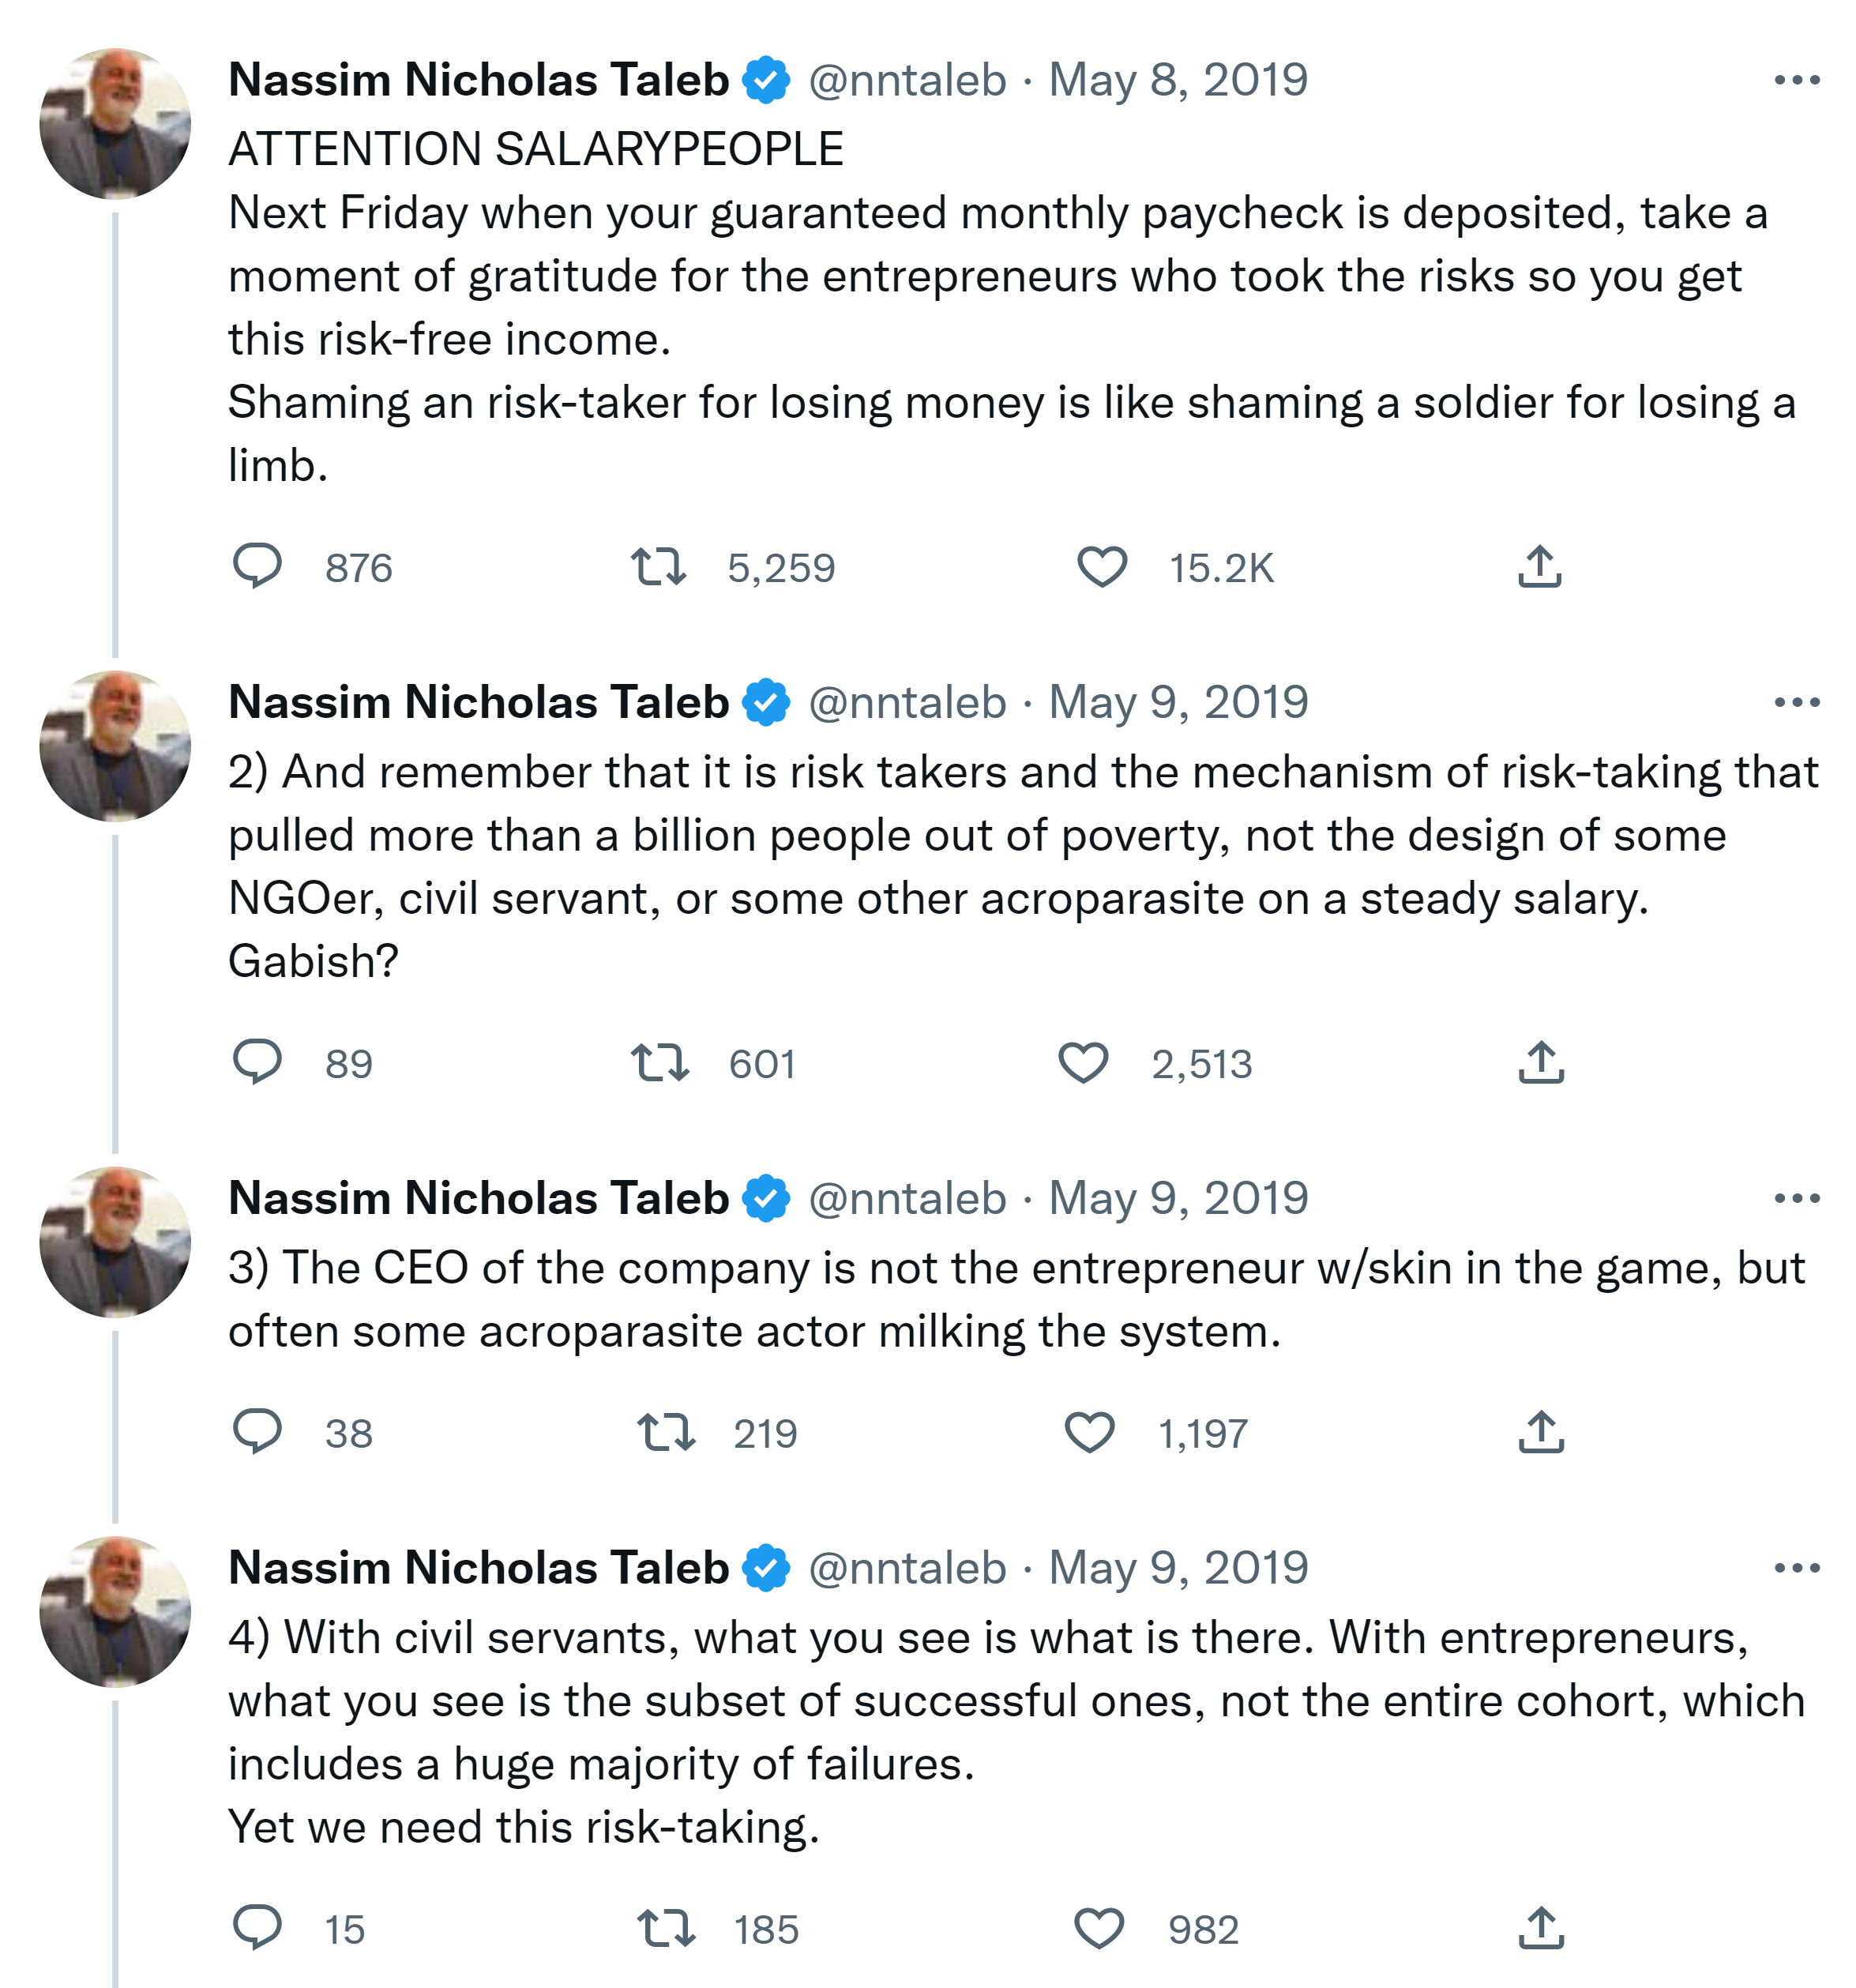This screenshot has height=1988, width=1856.
Task: Share the ATTENTION SALARYPEOPLE tweet
Action: 1539,566
